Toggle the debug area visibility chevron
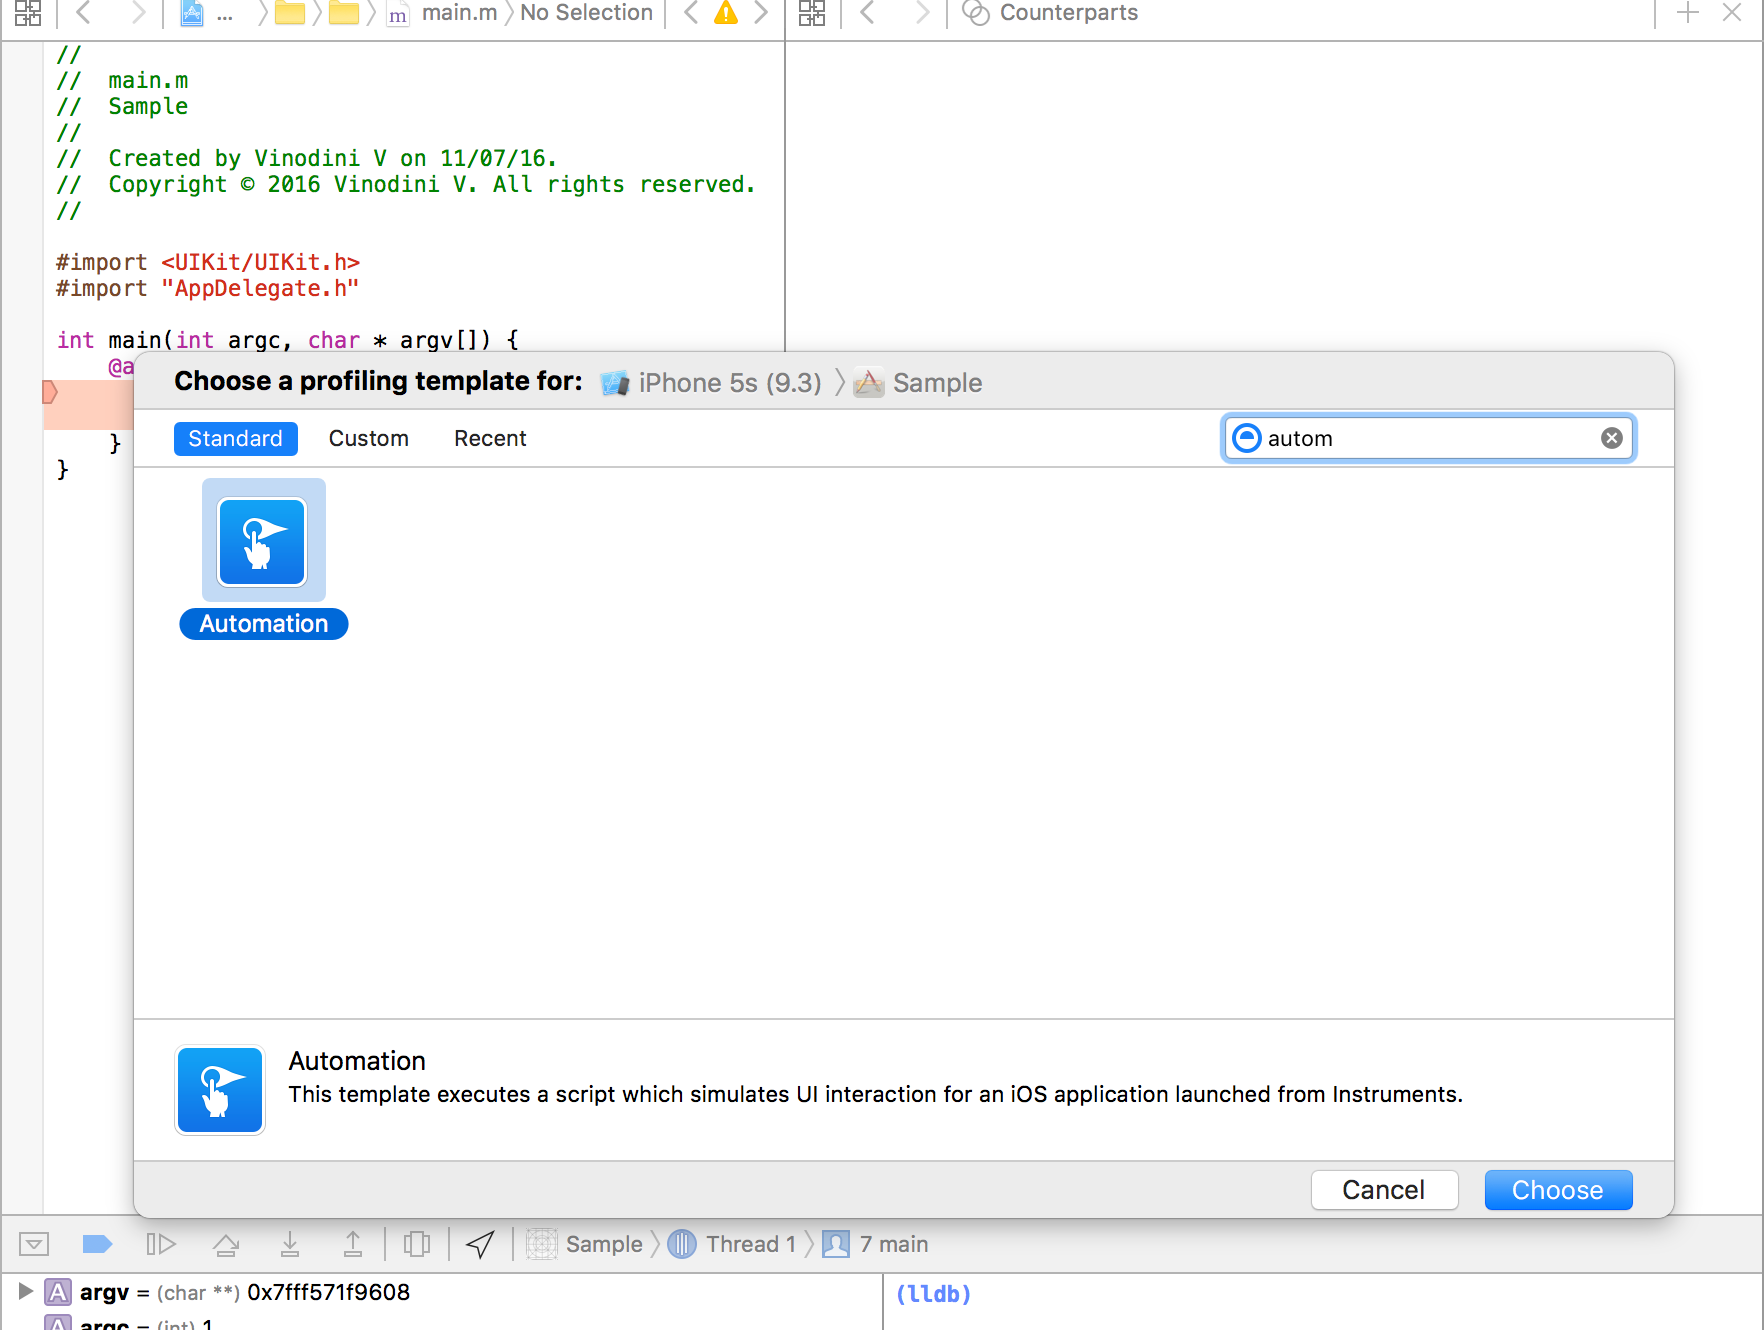 click(34, 1244)
